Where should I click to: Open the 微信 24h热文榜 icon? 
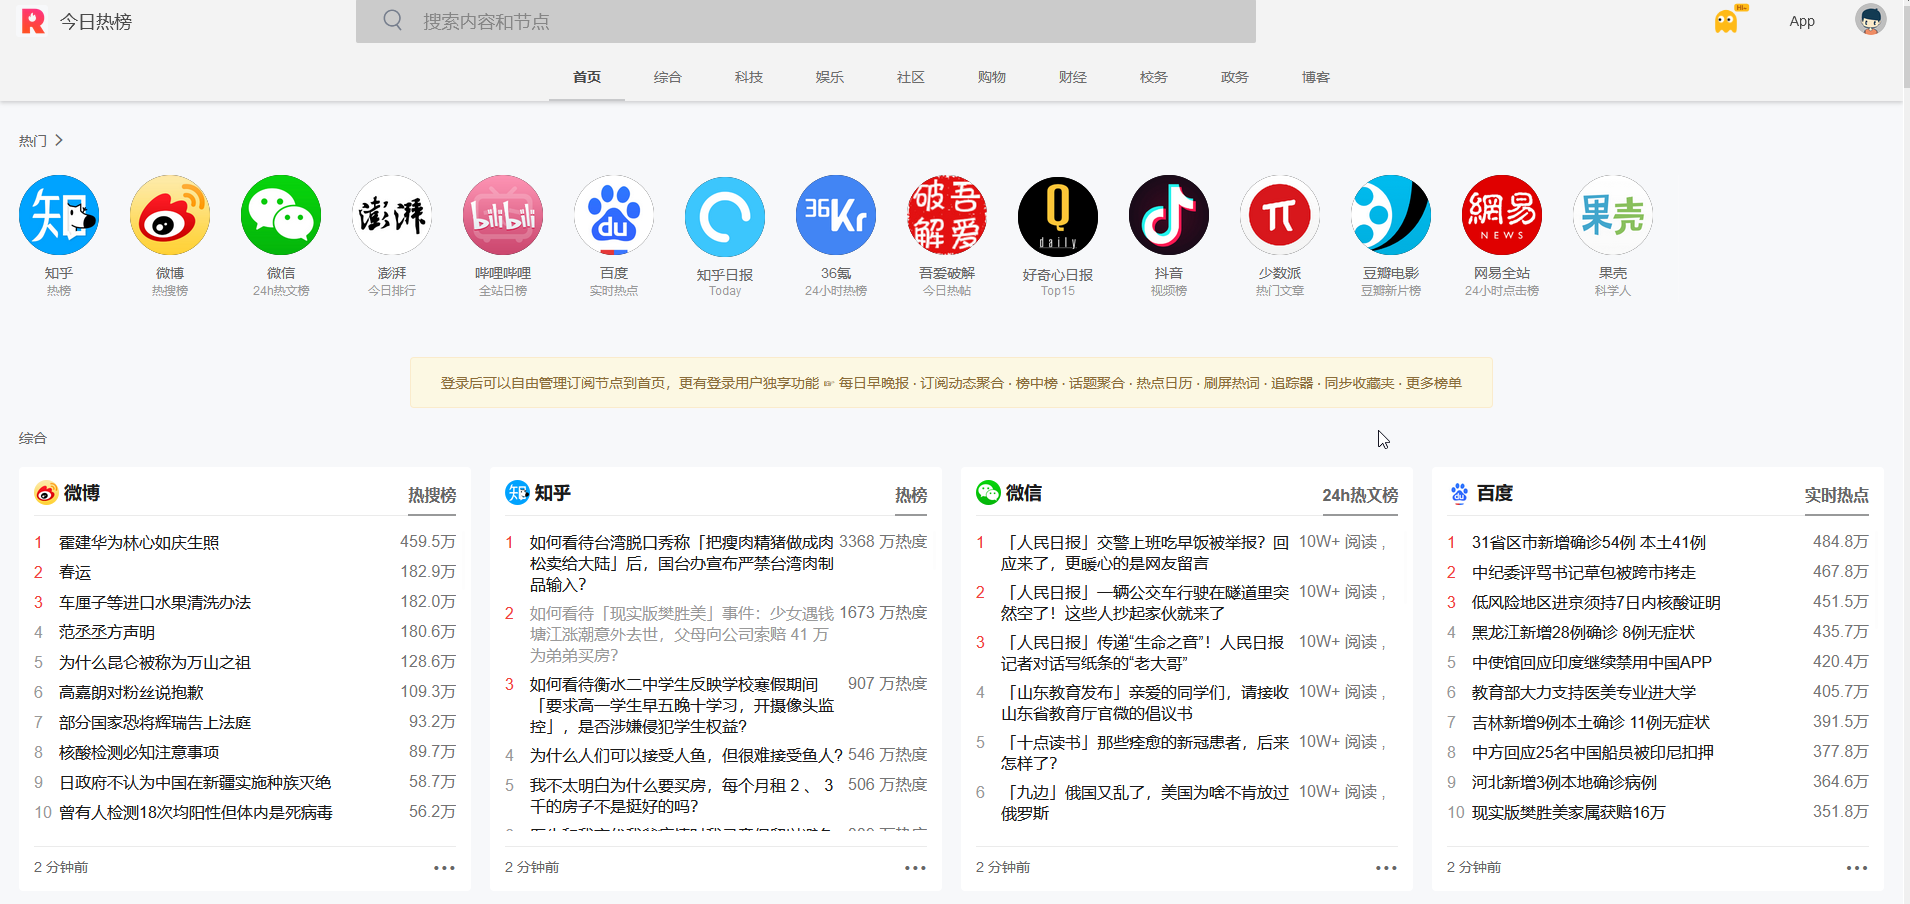281,215
